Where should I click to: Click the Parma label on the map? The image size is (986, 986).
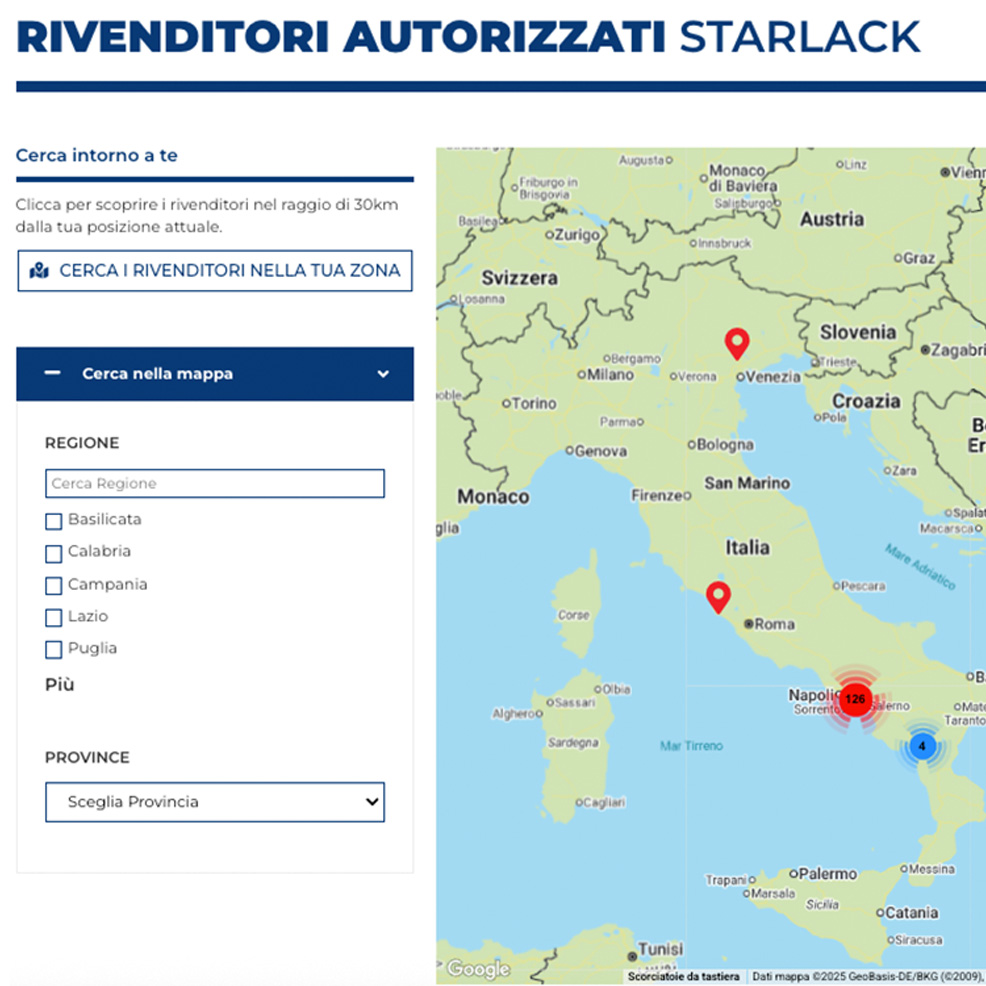click(618, 421)
